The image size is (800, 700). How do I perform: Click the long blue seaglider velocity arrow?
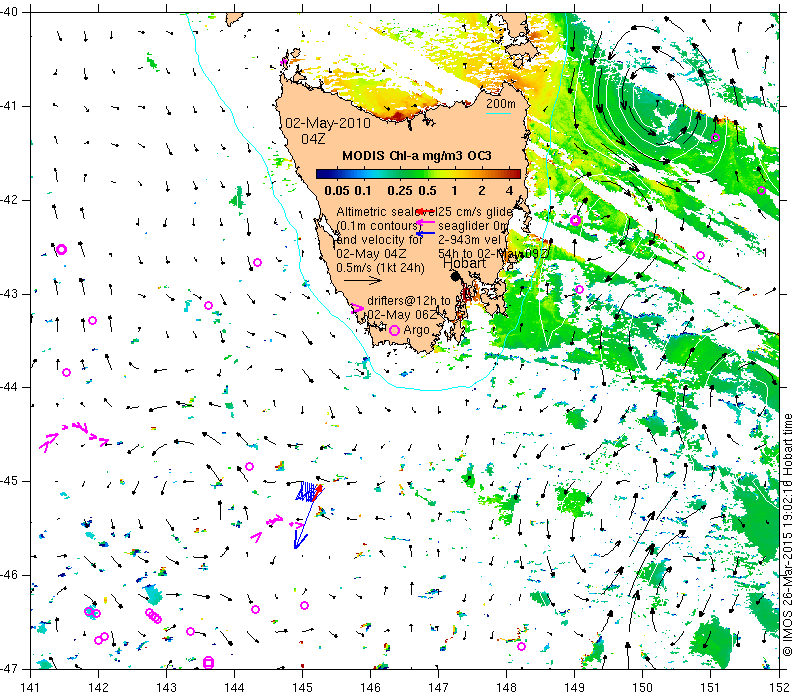tap(304, 524)
